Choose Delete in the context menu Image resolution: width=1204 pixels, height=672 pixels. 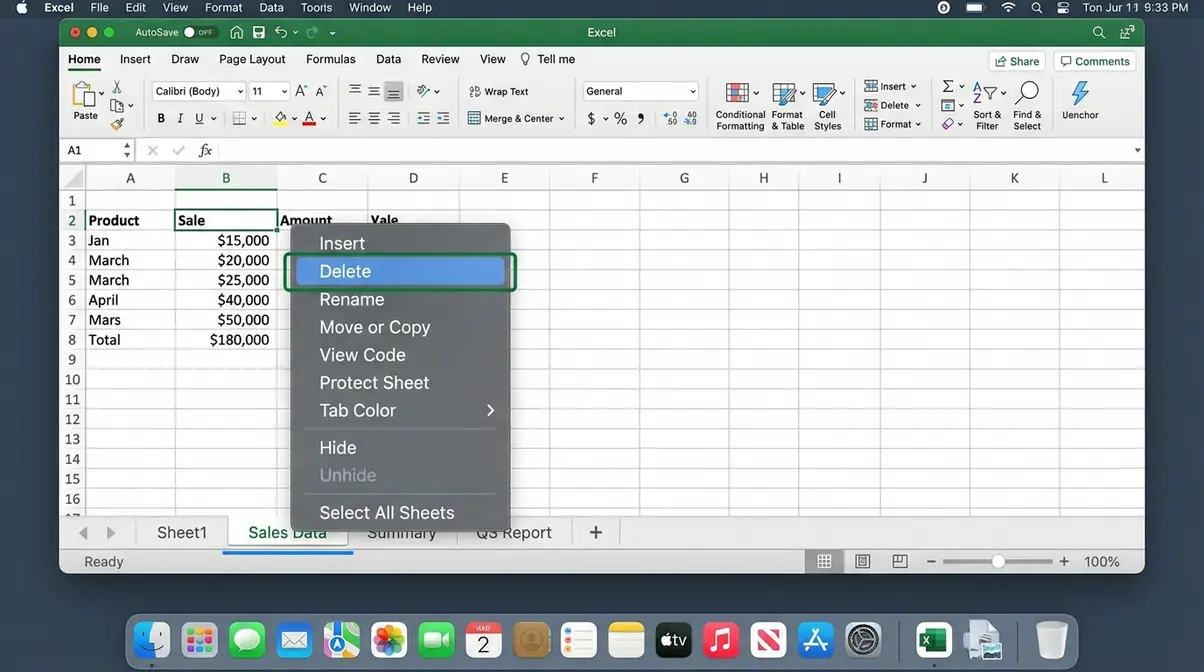pos(400,271)
